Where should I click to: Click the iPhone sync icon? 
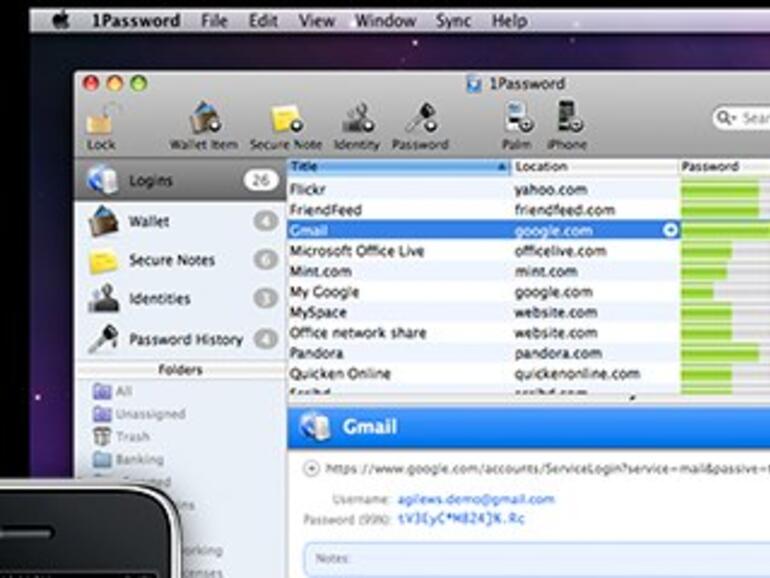click(567, 125)
